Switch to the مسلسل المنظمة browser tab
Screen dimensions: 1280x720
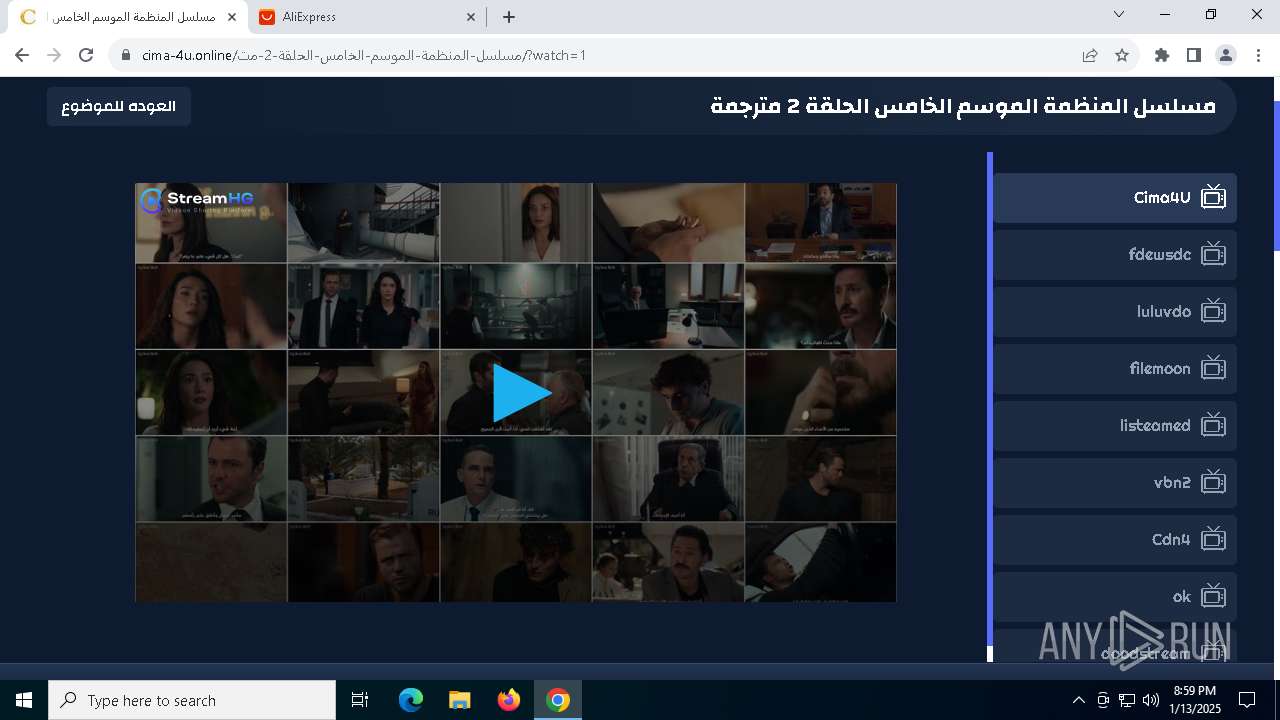coord(128,16)
